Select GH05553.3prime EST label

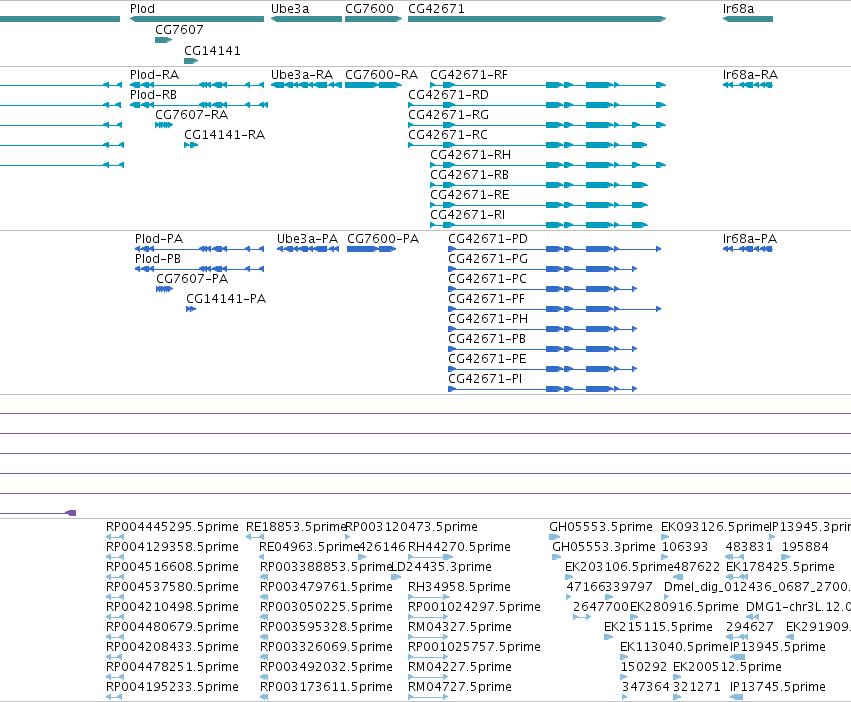[x=604, y=547]
